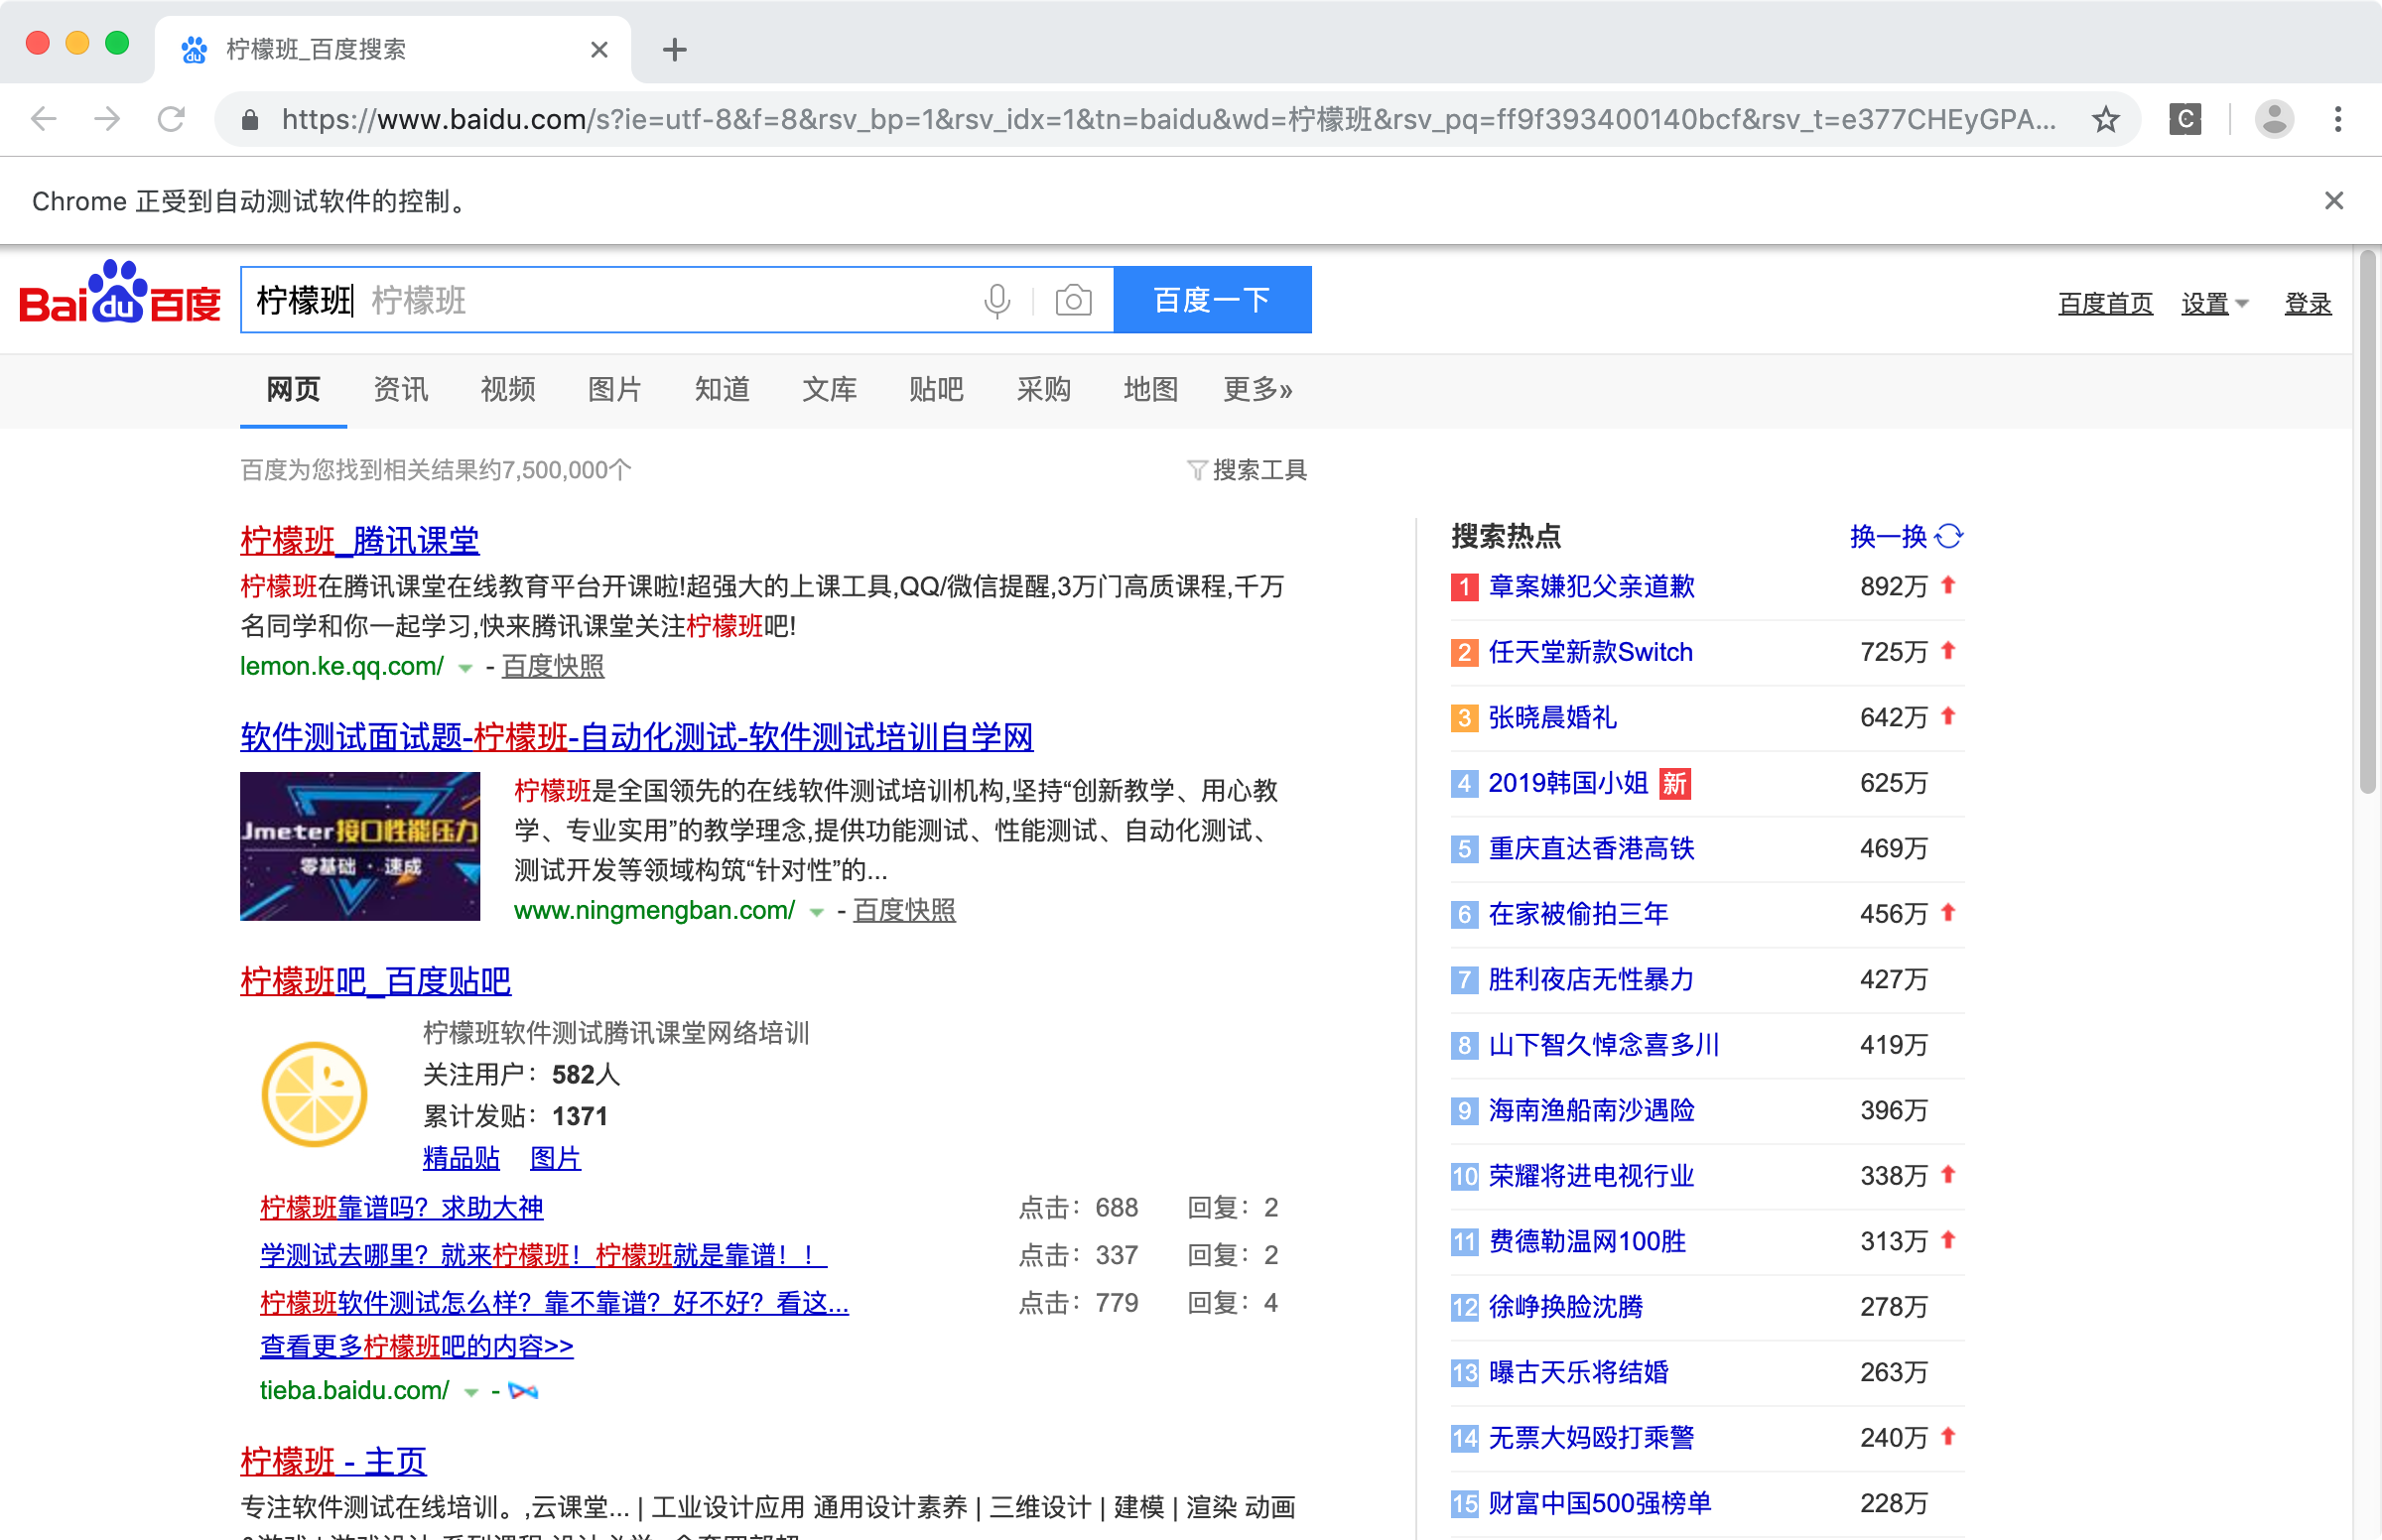
Task: Expand arrow next to tieba.baidu.com
Action: 471,1392
